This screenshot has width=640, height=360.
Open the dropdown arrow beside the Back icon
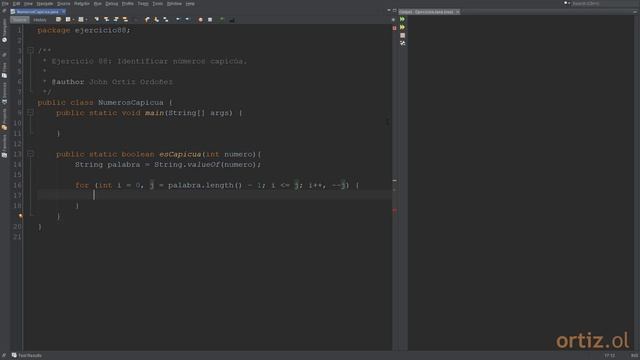73,20
